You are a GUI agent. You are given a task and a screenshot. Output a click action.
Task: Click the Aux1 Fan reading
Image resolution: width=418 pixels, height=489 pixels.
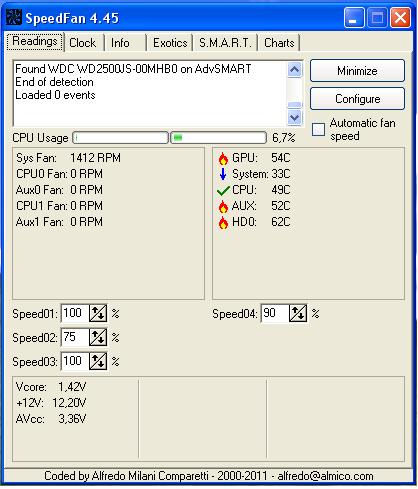pos(59,222)
